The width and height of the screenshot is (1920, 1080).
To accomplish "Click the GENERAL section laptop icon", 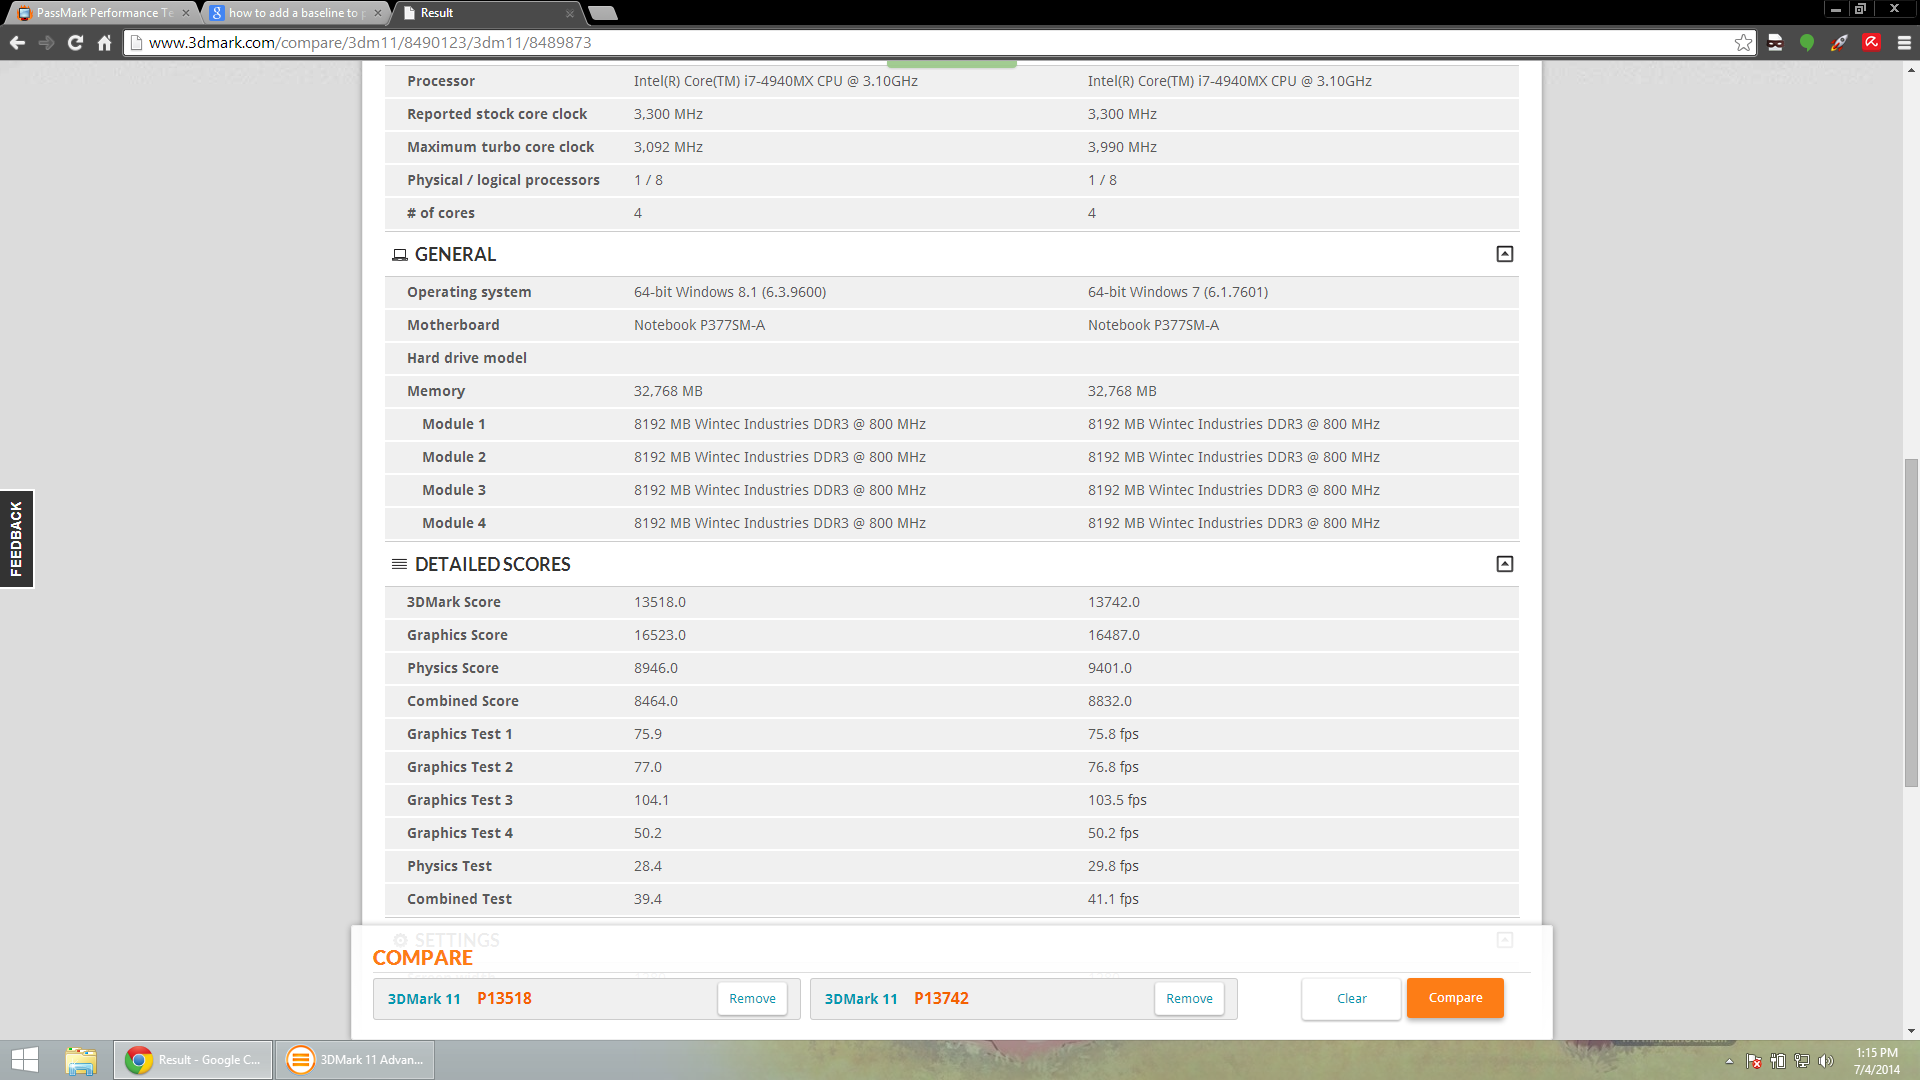I will click(399, 255).
